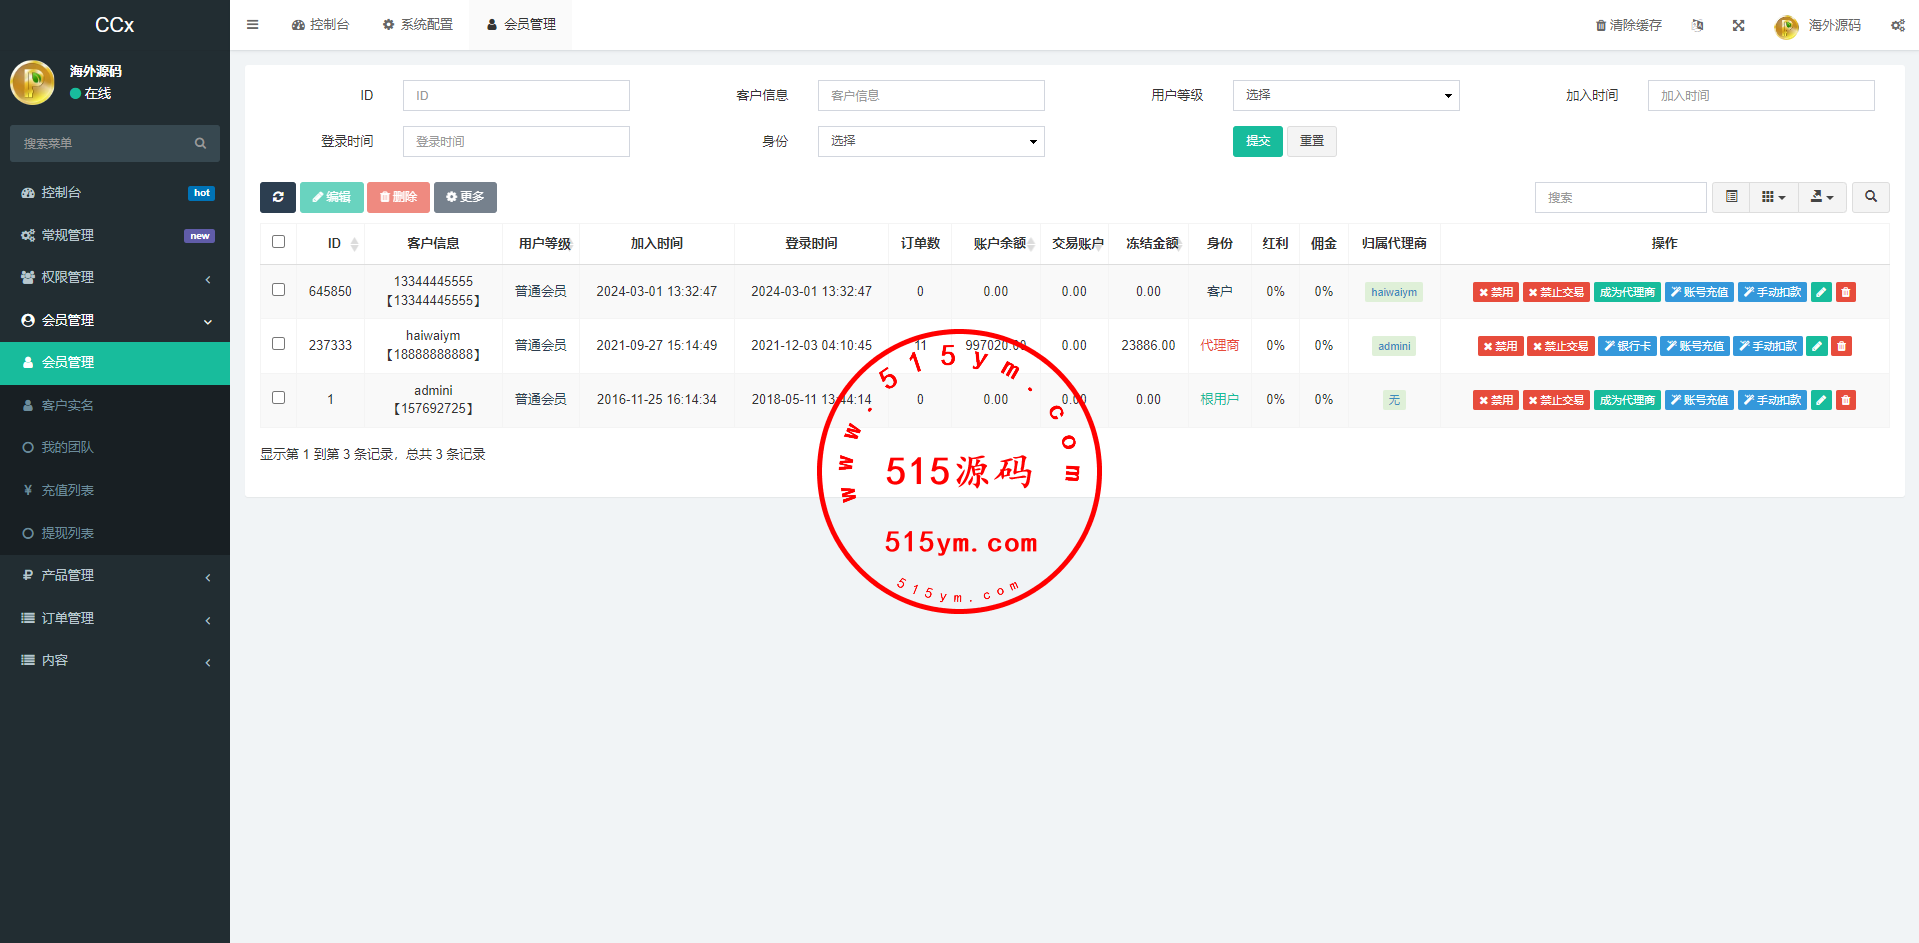Switch to the 系统配置 tab
This screenshot has width=1919, height=943.
418,25
